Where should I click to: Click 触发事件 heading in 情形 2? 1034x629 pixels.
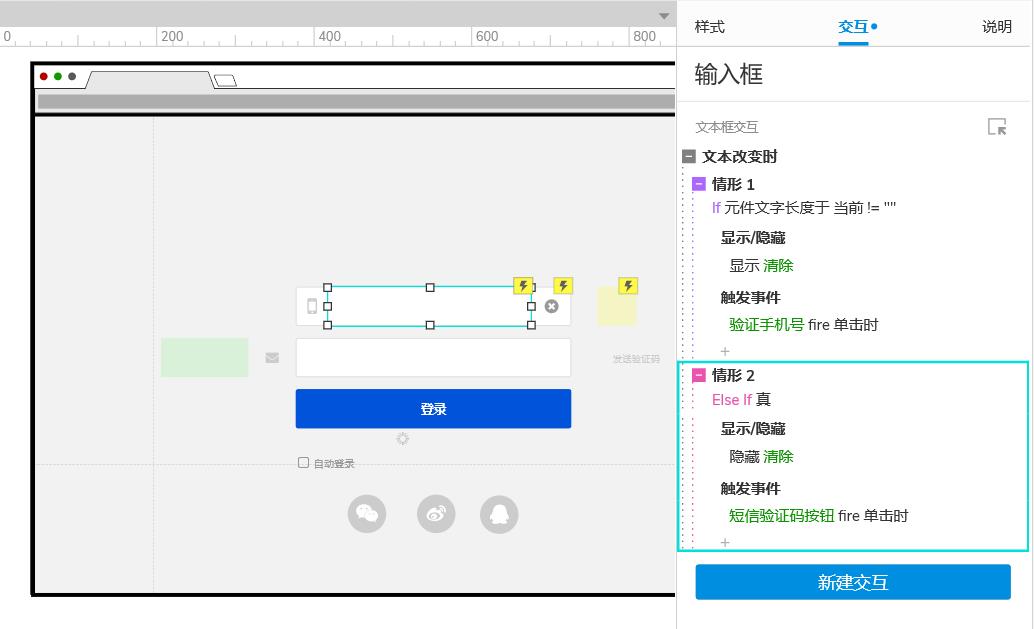click(x=750, y=489)
